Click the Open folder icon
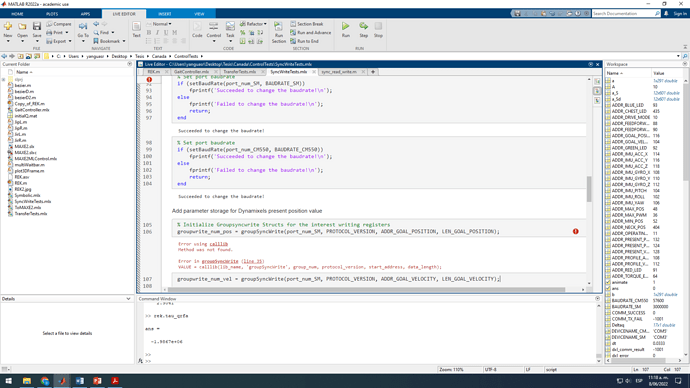The height and width of the screenshot is (388, 690). pyautogui.click(x=22, y=27)
